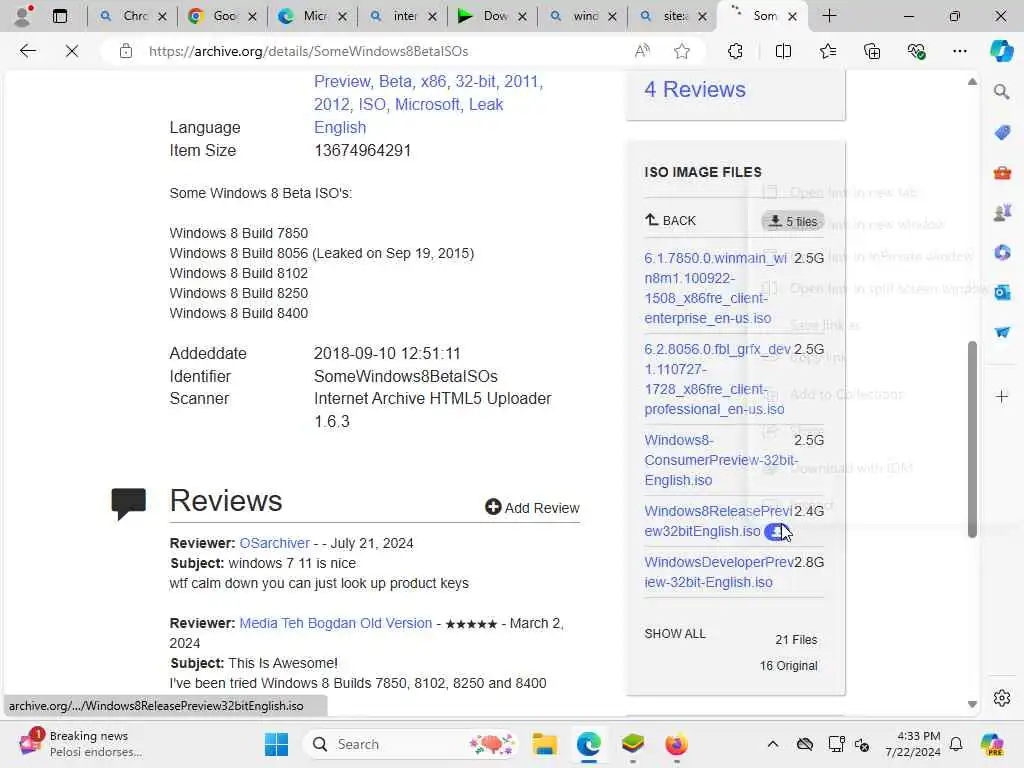Download Windows8-ConsumerPreview-32bit-English.iso
1024x768 pixels.
(x=721, y=460)
